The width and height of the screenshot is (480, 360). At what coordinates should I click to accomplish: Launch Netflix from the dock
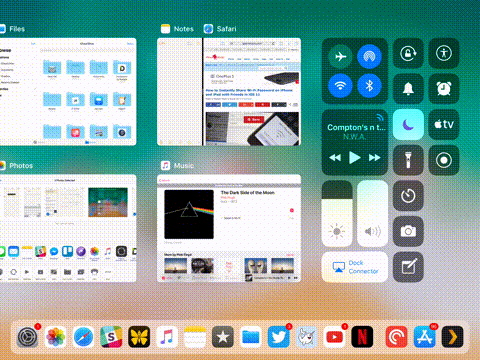click(x=362, y=337)
